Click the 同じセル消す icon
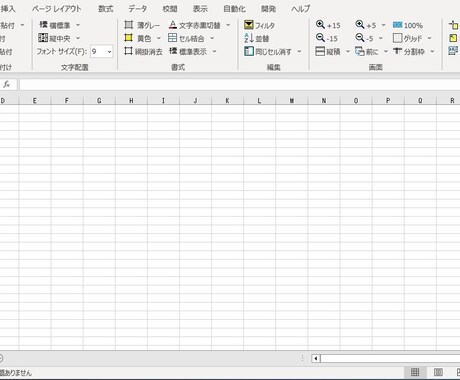Screen dimensions: 460x380 click(249, 51)
